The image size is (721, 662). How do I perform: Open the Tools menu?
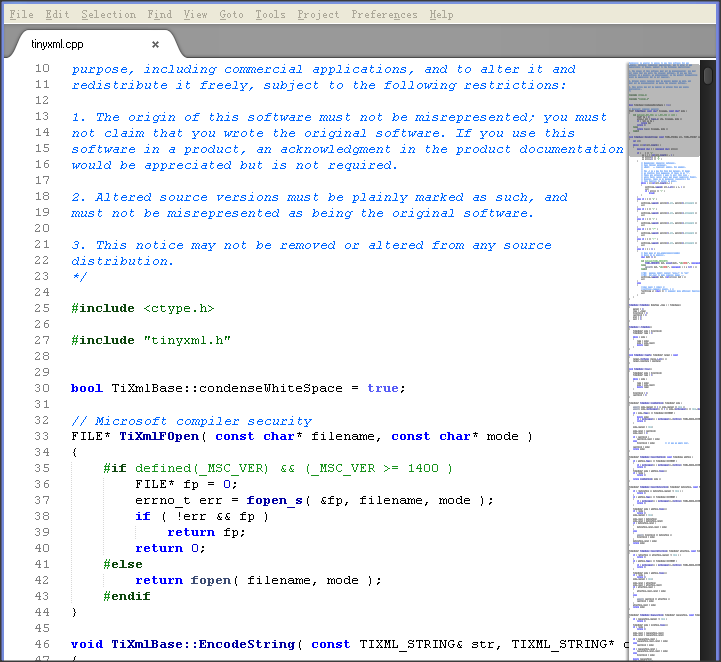point(270,15)
